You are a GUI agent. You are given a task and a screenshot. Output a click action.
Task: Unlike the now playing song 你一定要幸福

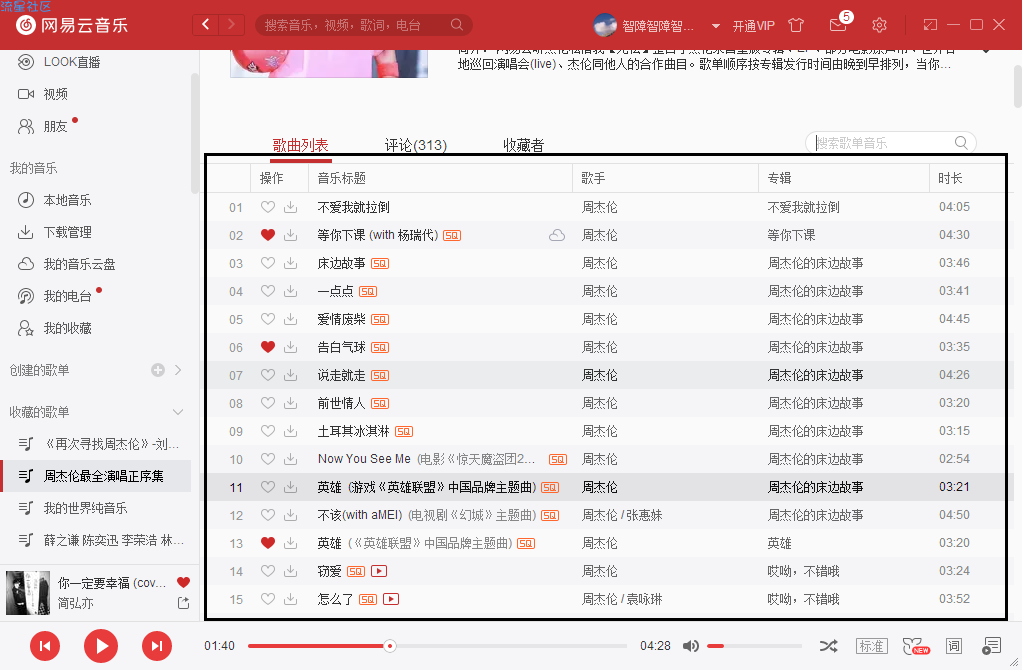(x=183, y=583)
